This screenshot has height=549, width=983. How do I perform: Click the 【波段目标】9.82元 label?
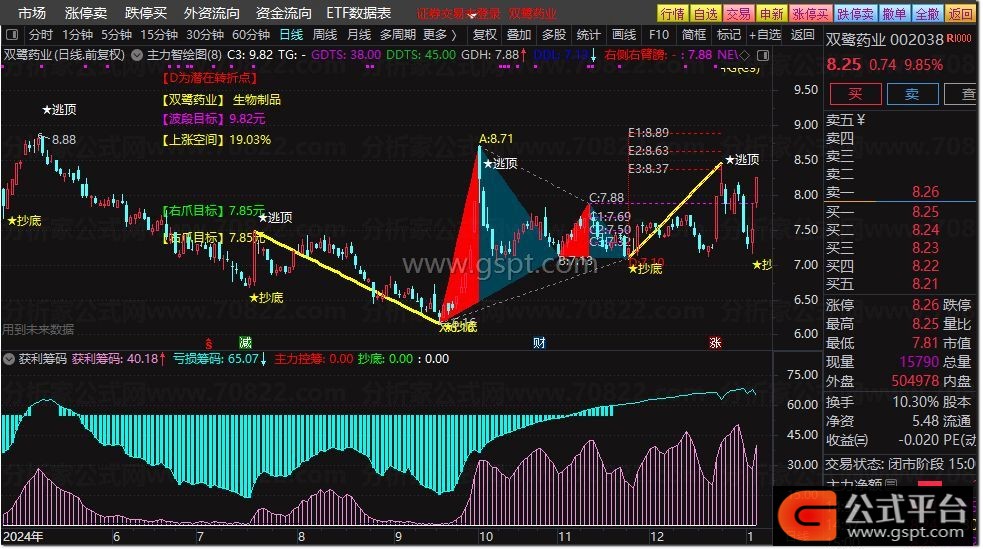pos(214,119)
